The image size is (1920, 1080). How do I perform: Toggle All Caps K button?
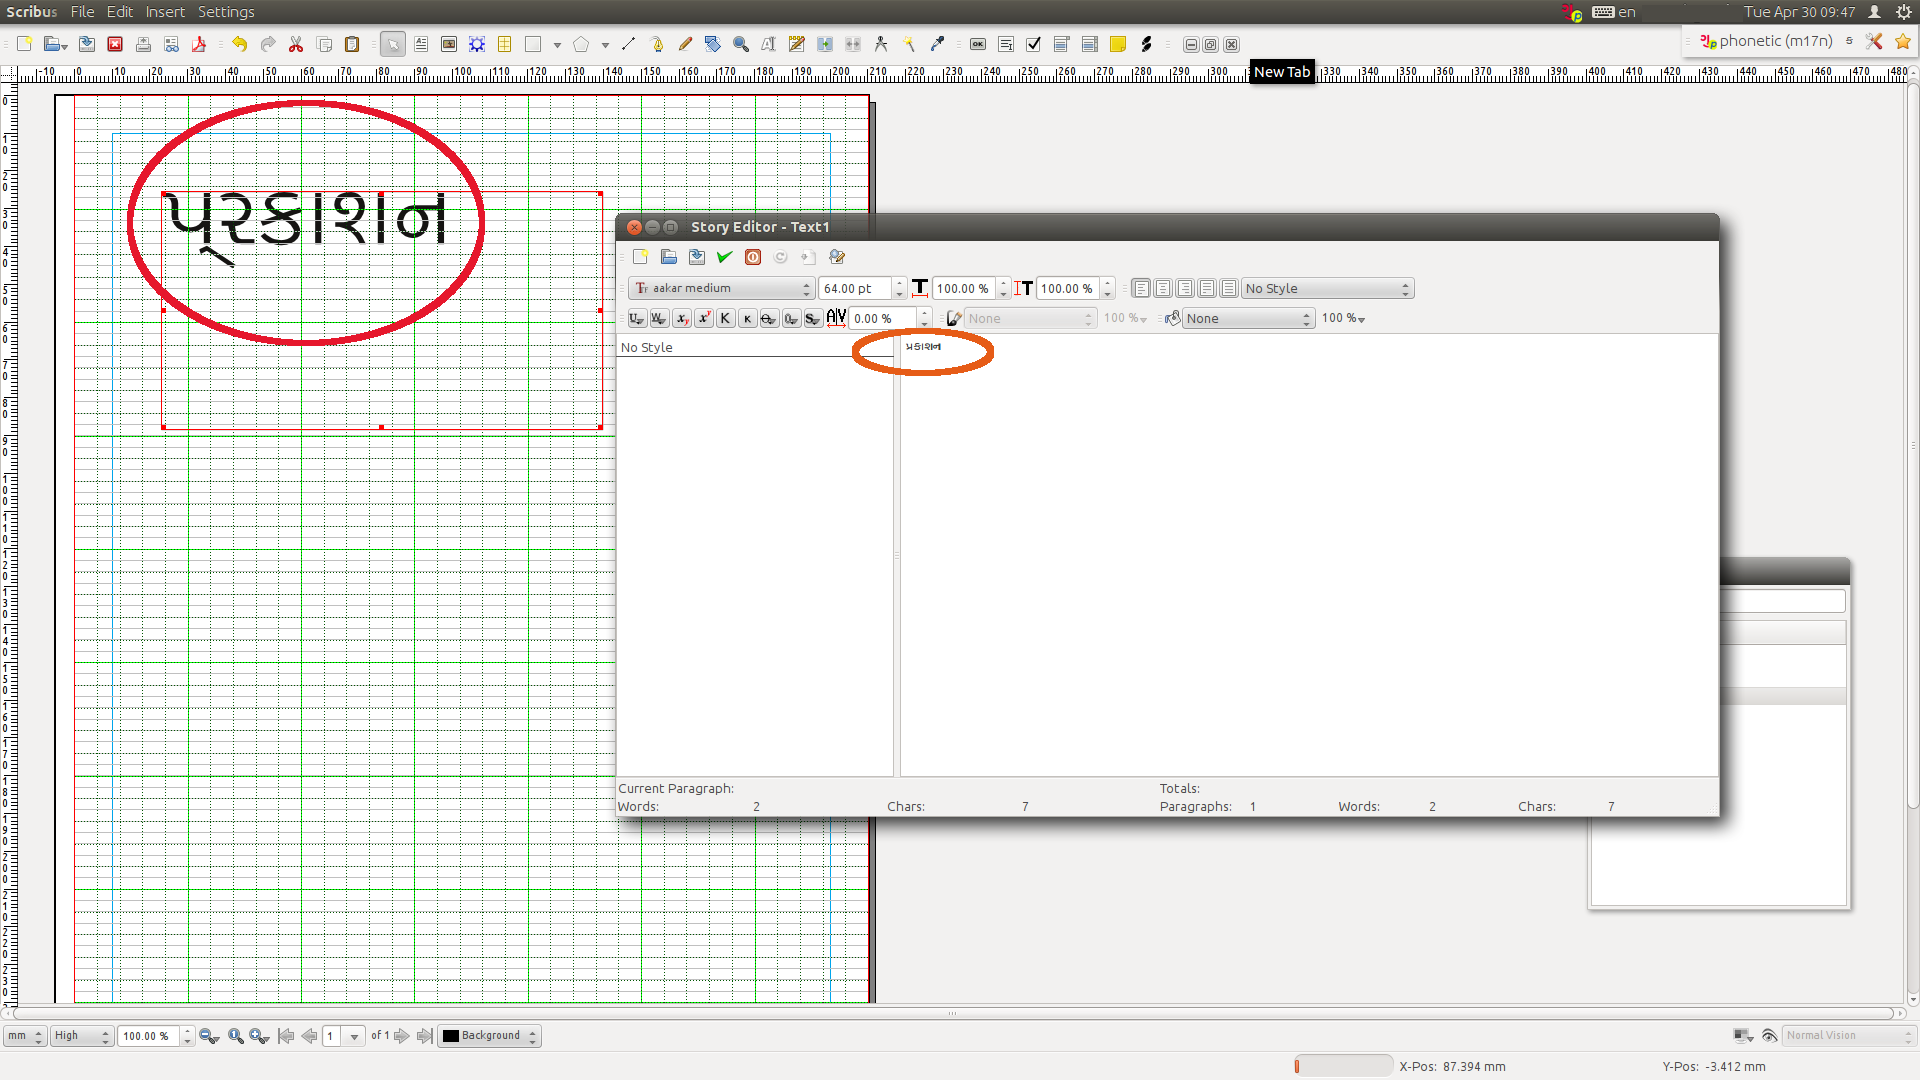click(725, 318)
